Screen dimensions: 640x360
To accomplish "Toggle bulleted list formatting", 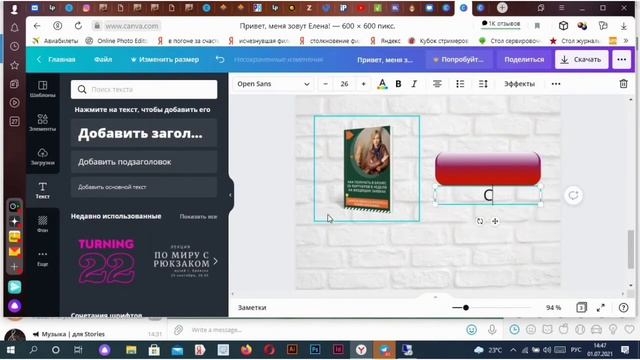I will pos(460,84).
